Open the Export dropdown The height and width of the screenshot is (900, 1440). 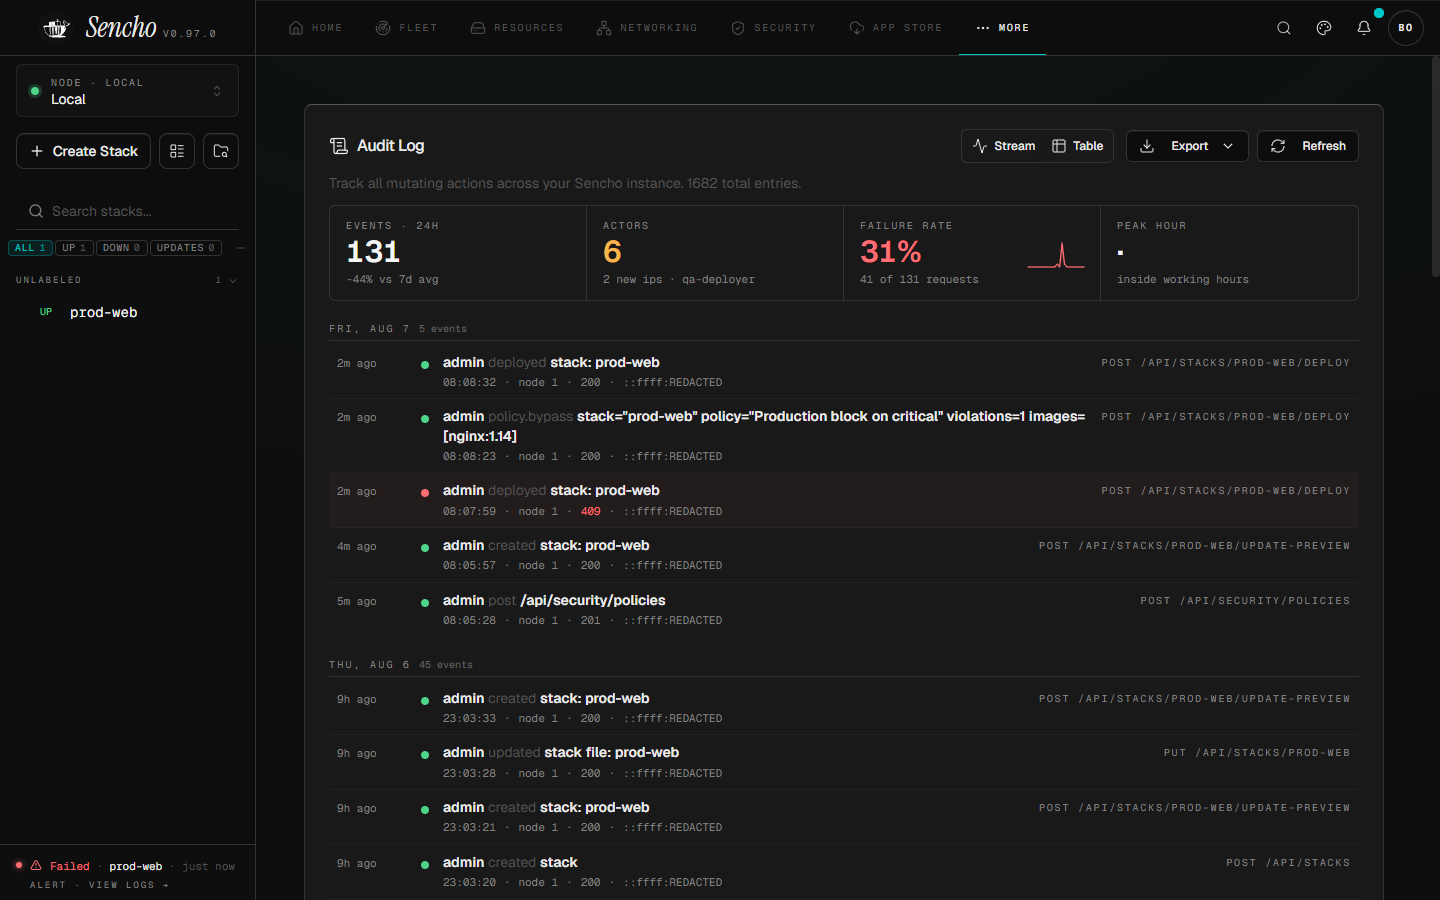click(x=1187, y=146)
